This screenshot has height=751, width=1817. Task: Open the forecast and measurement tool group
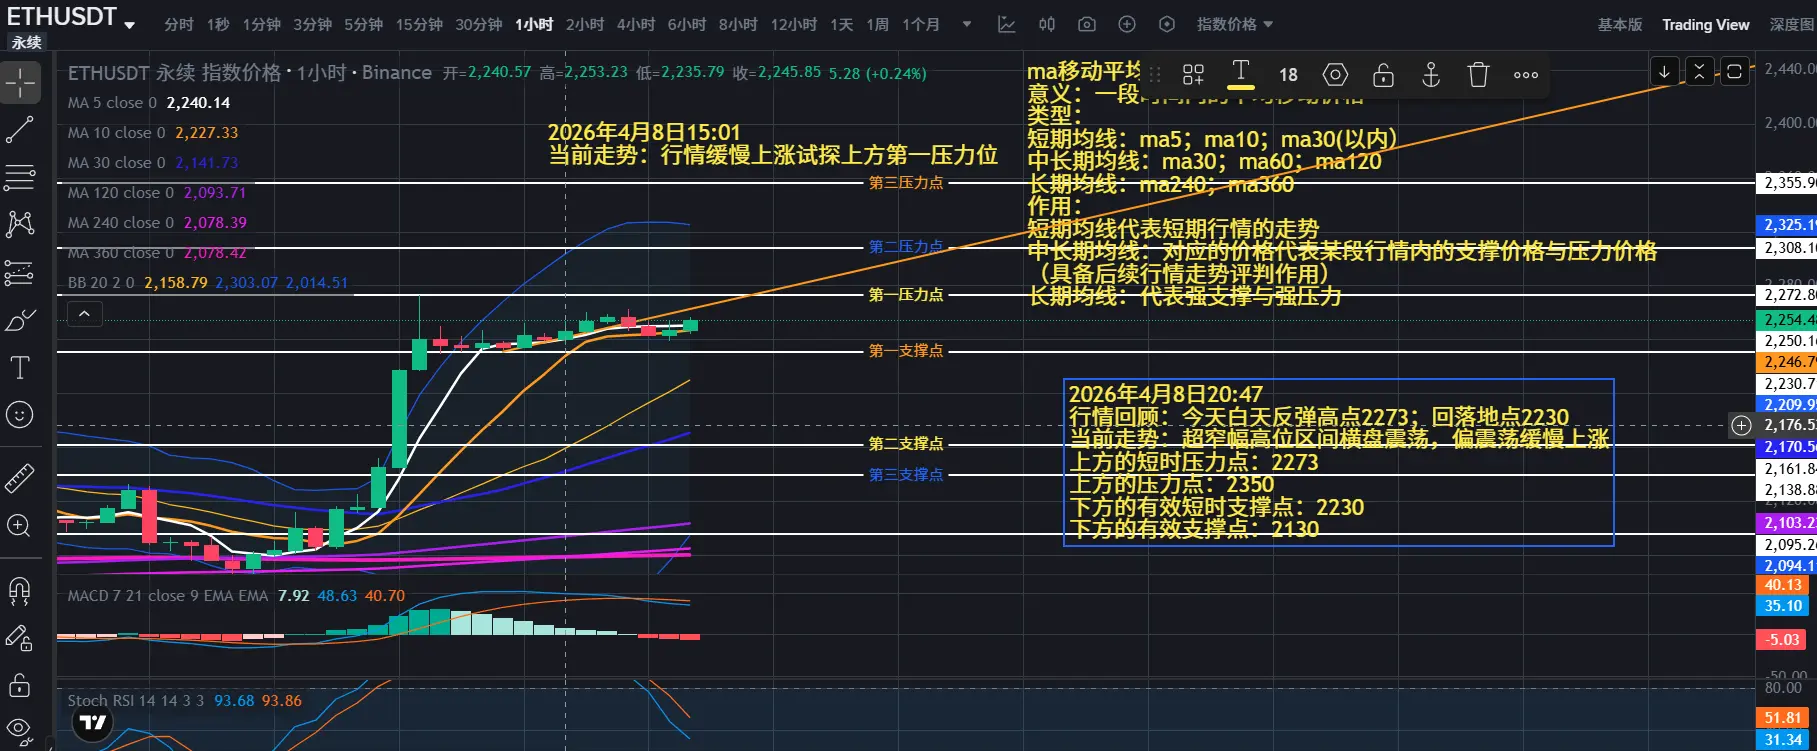20,272
